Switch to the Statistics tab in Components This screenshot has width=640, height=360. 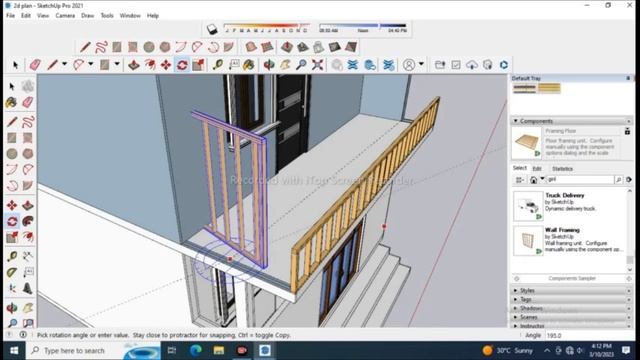[562, 169]
